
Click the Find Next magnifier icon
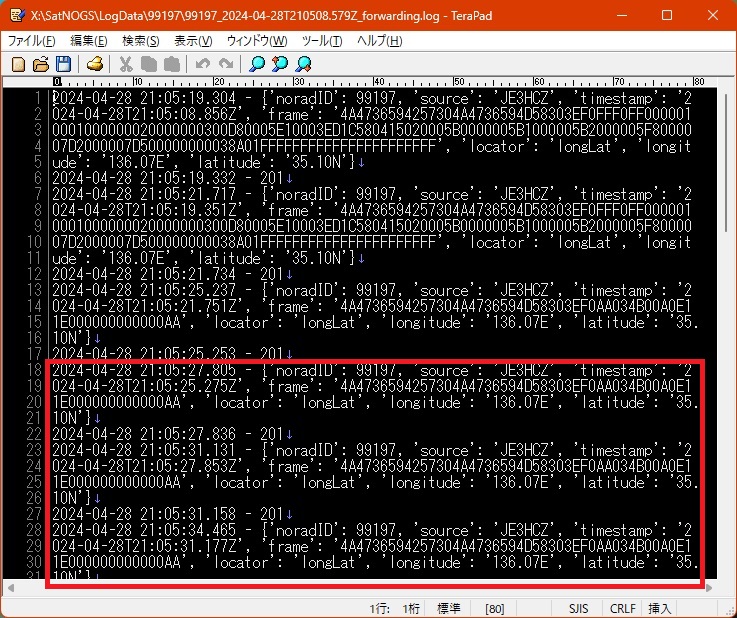point(303,64)
